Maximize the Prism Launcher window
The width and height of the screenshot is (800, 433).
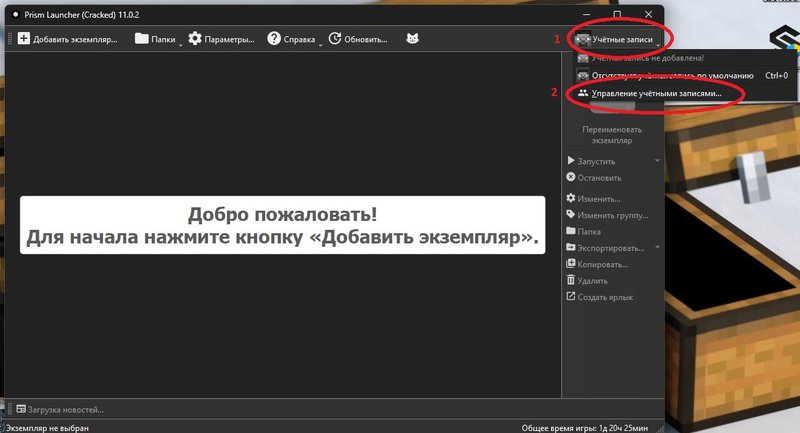[x=617, y=14]
